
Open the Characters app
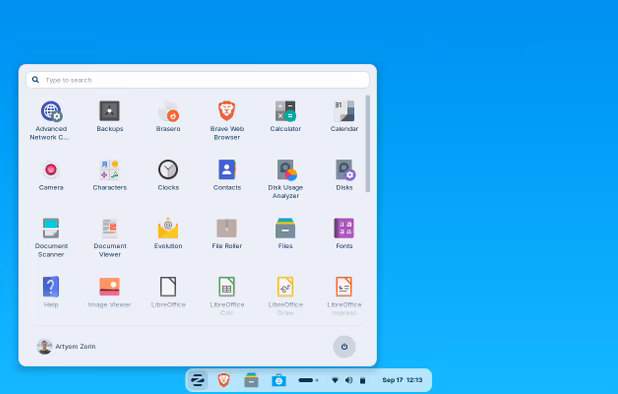tap(110, 175)
